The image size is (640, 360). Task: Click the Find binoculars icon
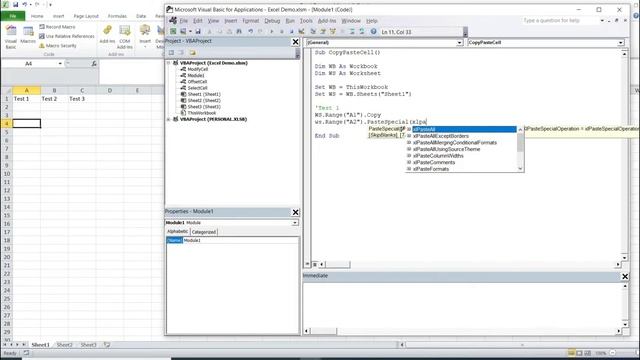(x=239, y=31)
